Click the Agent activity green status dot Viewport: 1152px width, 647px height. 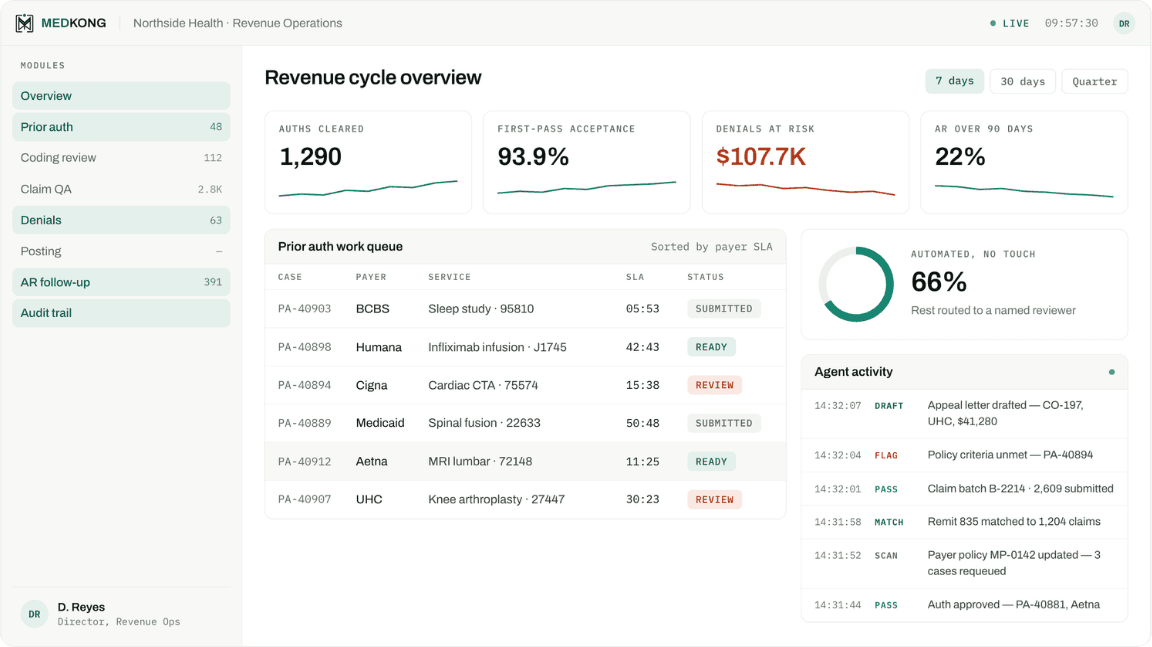1112,372
